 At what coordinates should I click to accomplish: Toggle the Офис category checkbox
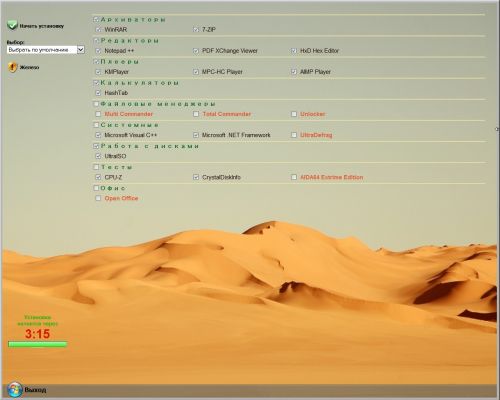pos(96,188)
